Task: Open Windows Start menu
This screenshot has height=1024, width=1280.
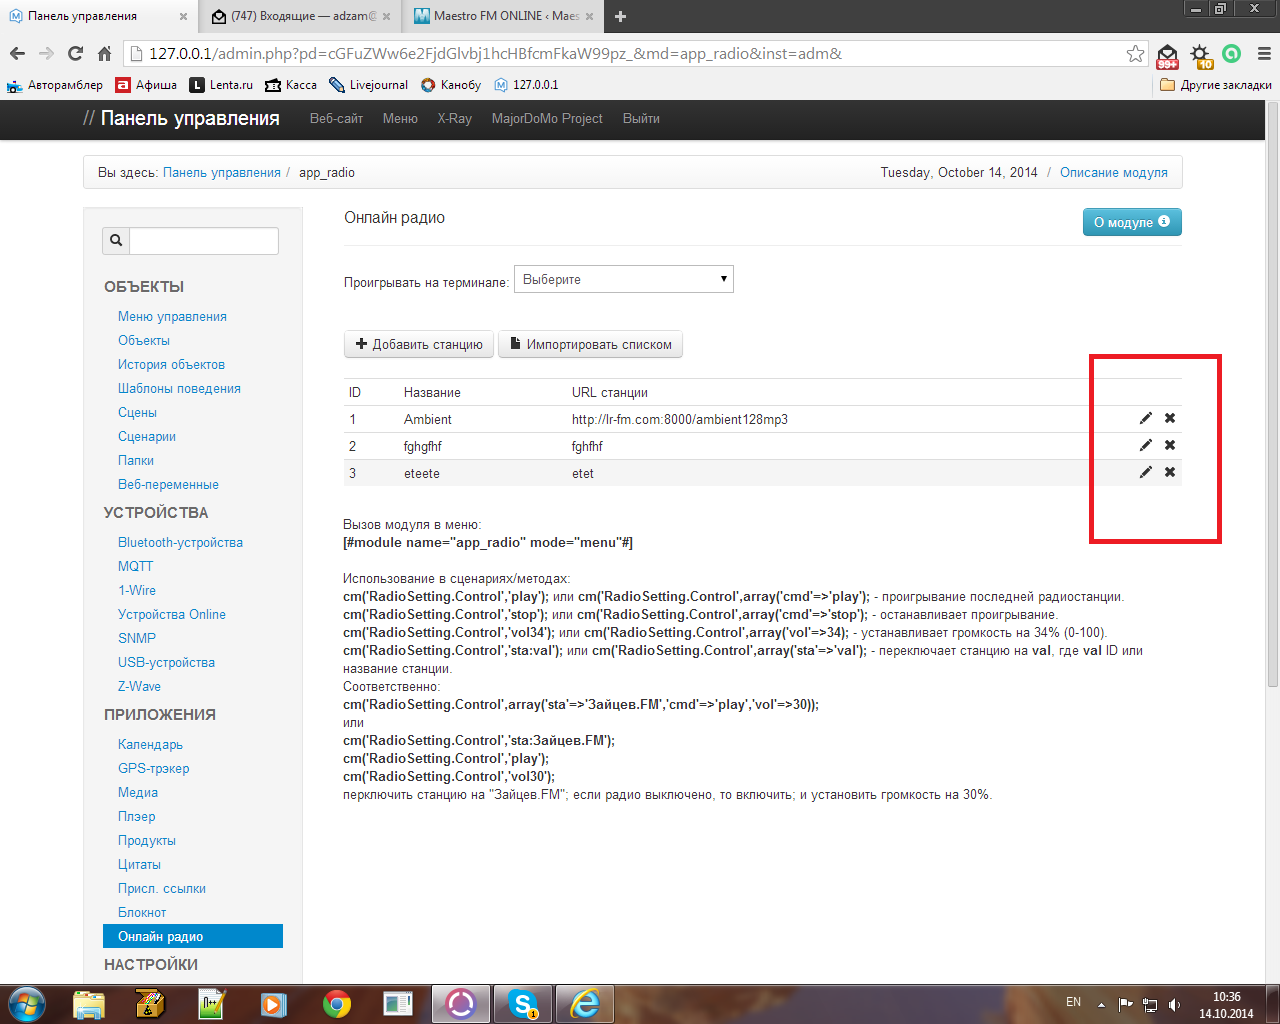Action: coord(26,1003)
